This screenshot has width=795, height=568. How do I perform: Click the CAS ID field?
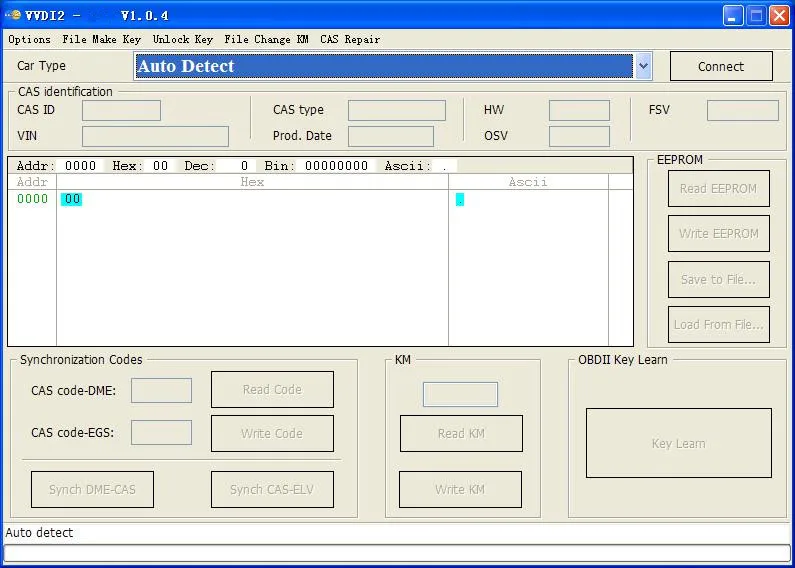pos(121,110)
